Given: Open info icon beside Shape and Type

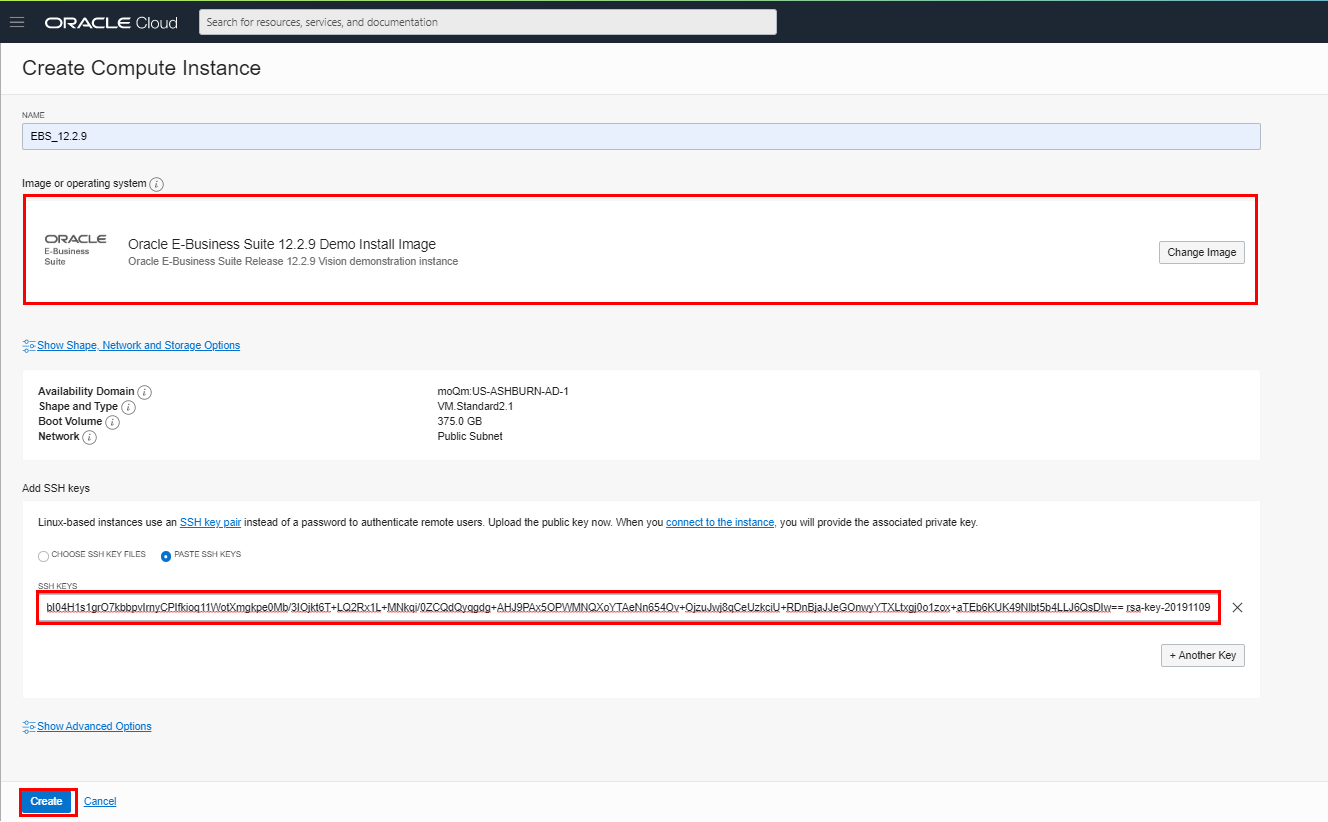Looking at the screenshot, I should point(128,407).
